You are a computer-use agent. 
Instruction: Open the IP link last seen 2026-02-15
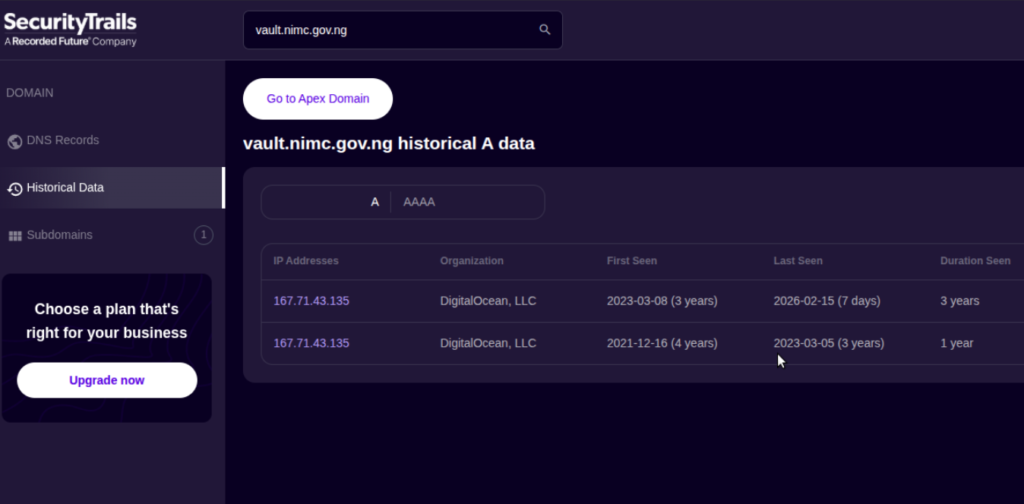click(311, 301)
